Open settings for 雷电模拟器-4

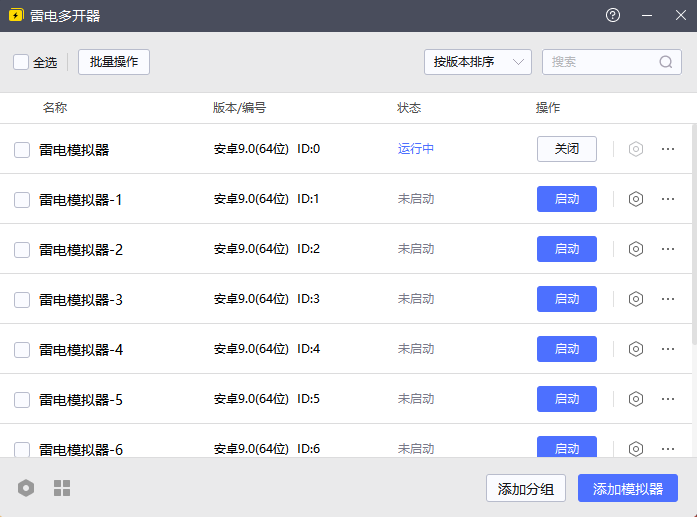pos(635,349)
